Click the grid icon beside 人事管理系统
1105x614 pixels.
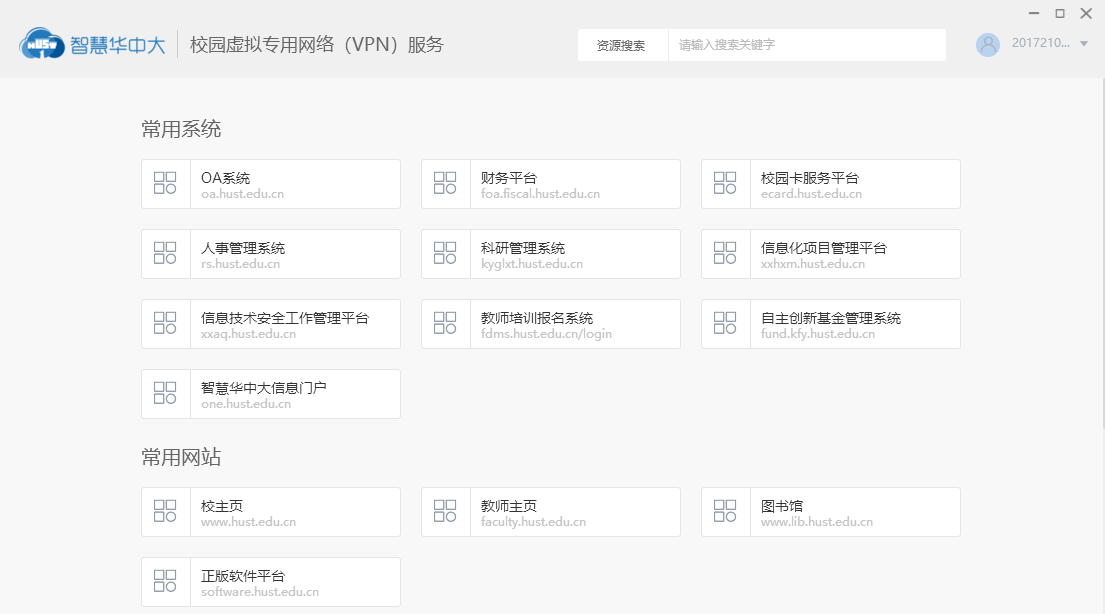tap(165, 253)
